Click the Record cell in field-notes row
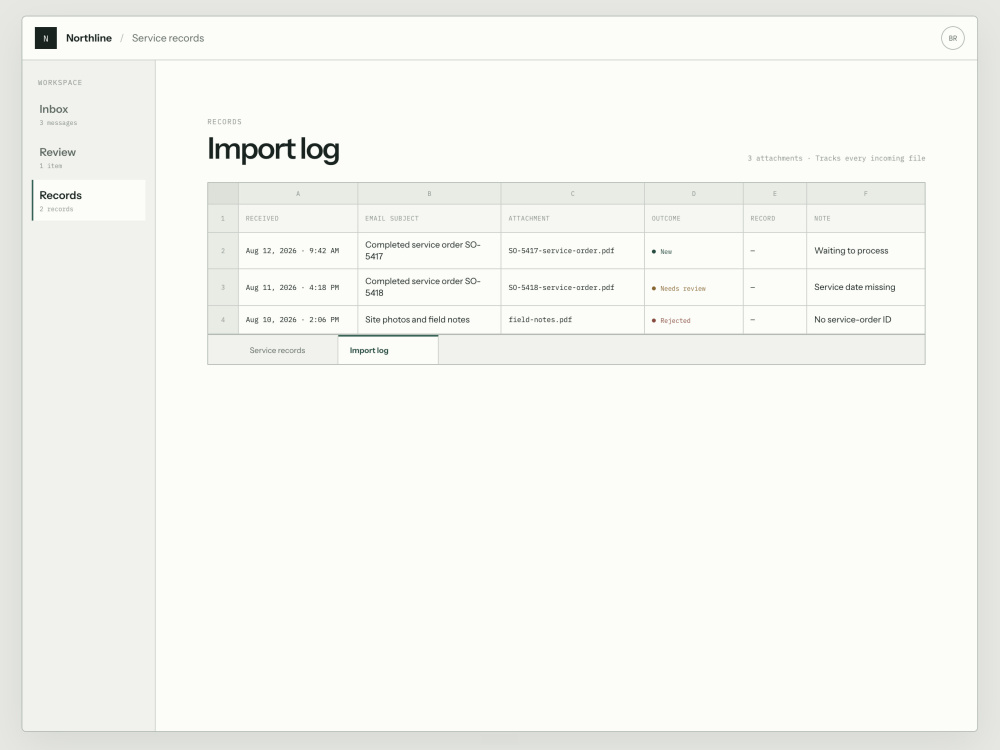The image size is (1000, 750). click(775, 320)
